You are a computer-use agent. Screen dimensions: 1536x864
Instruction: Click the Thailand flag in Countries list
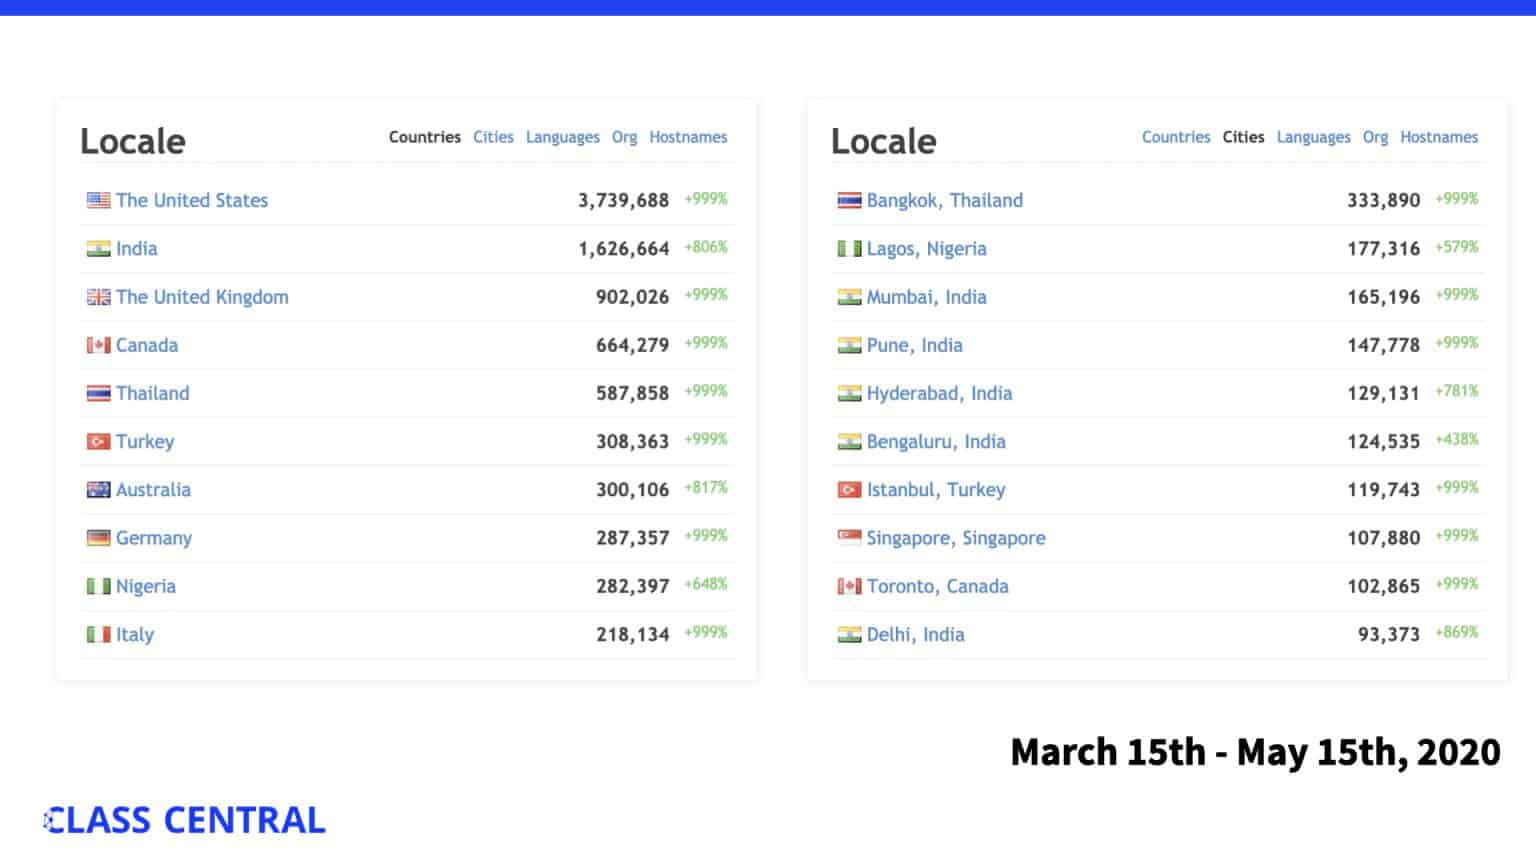(98, 393)
